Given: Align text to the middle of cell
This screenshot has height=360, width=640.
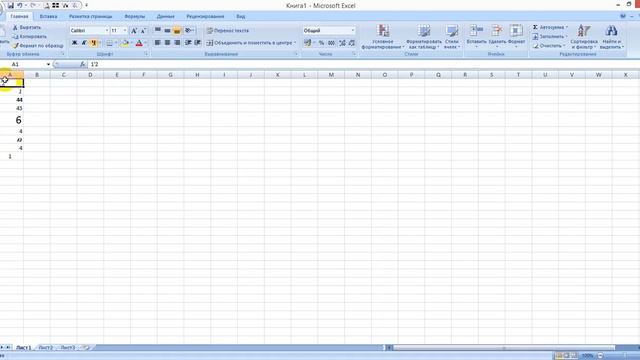Looking at the screenshot, I should pos(167,30).
